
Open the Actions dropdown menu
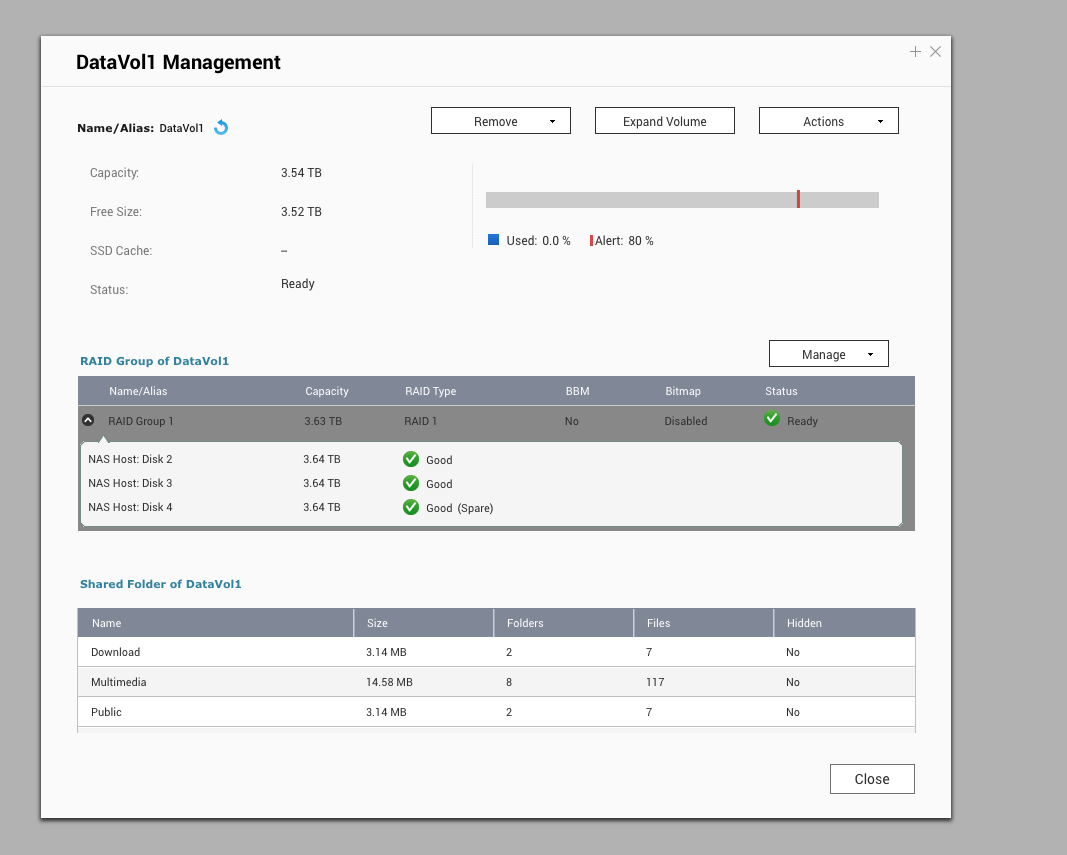880,120
